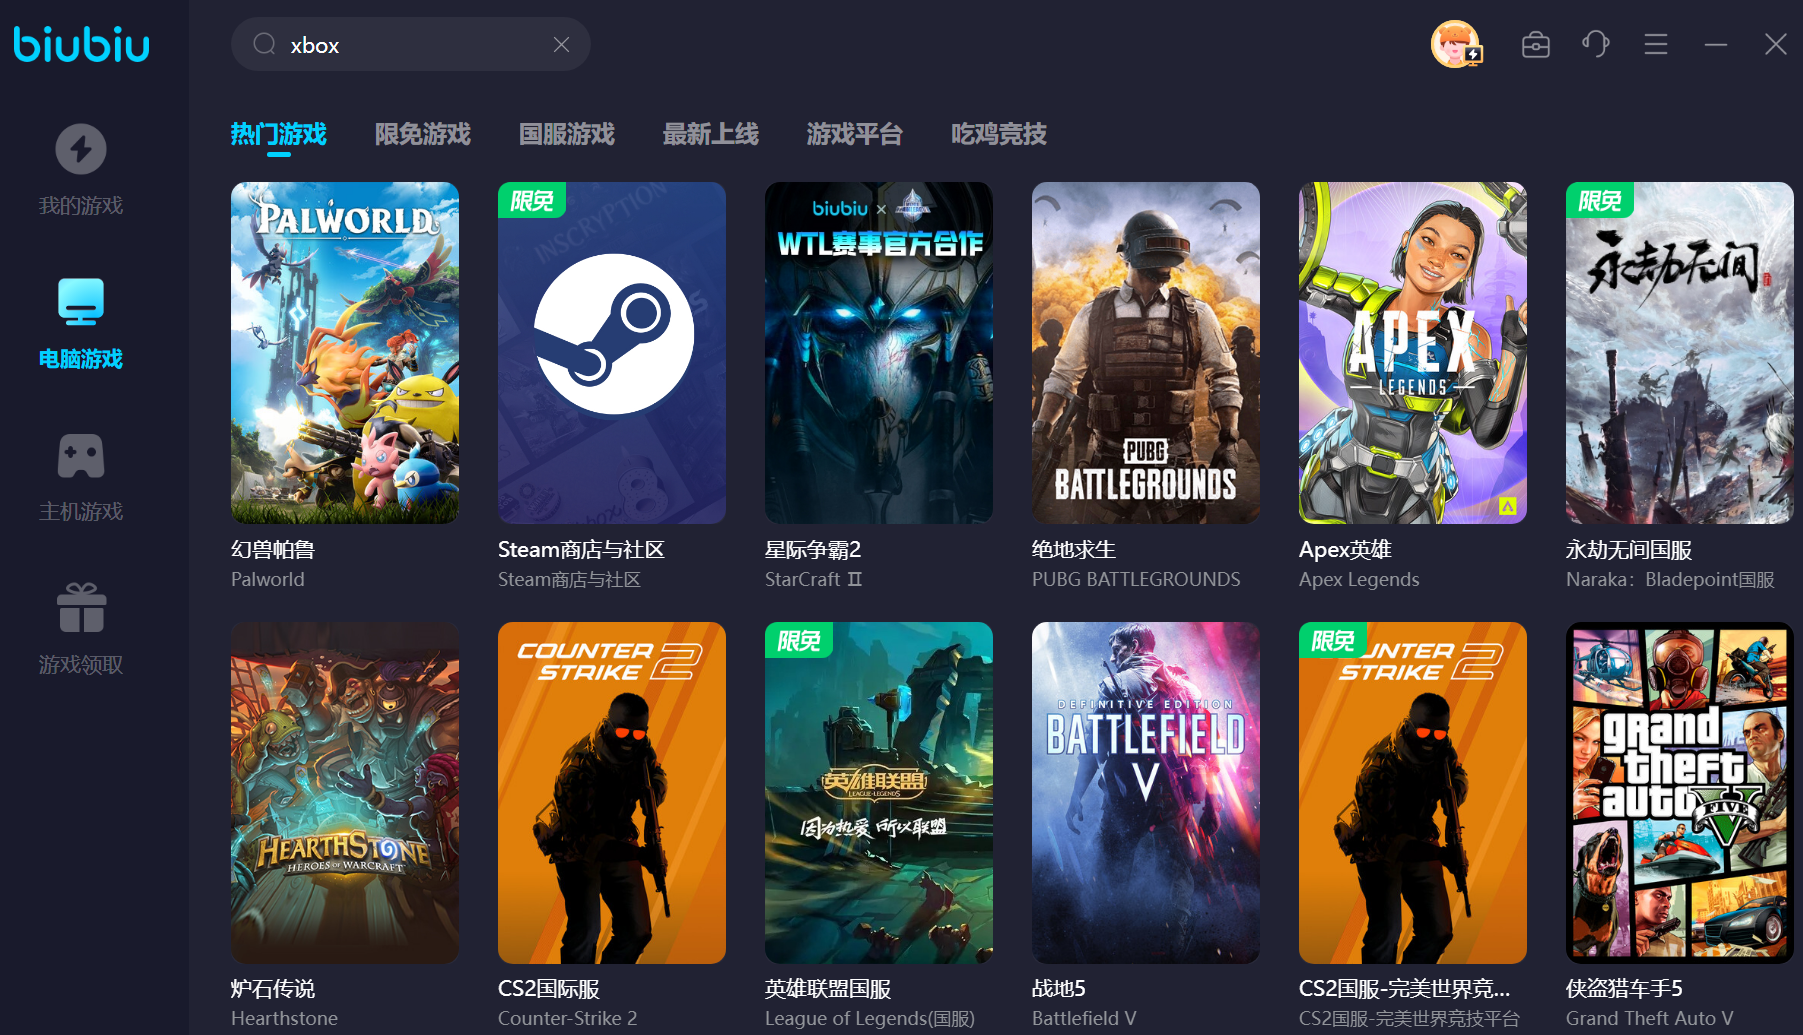Image resolution: width=1803 pixels, height=1035 pixels.
Task: Click inside the search field containing xbox
Action: 411,44
